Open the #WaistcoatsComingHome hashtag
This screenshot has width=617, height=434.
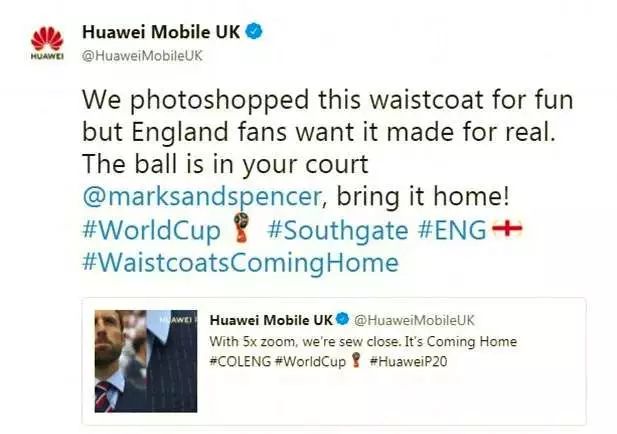click(x=240, y=262)
